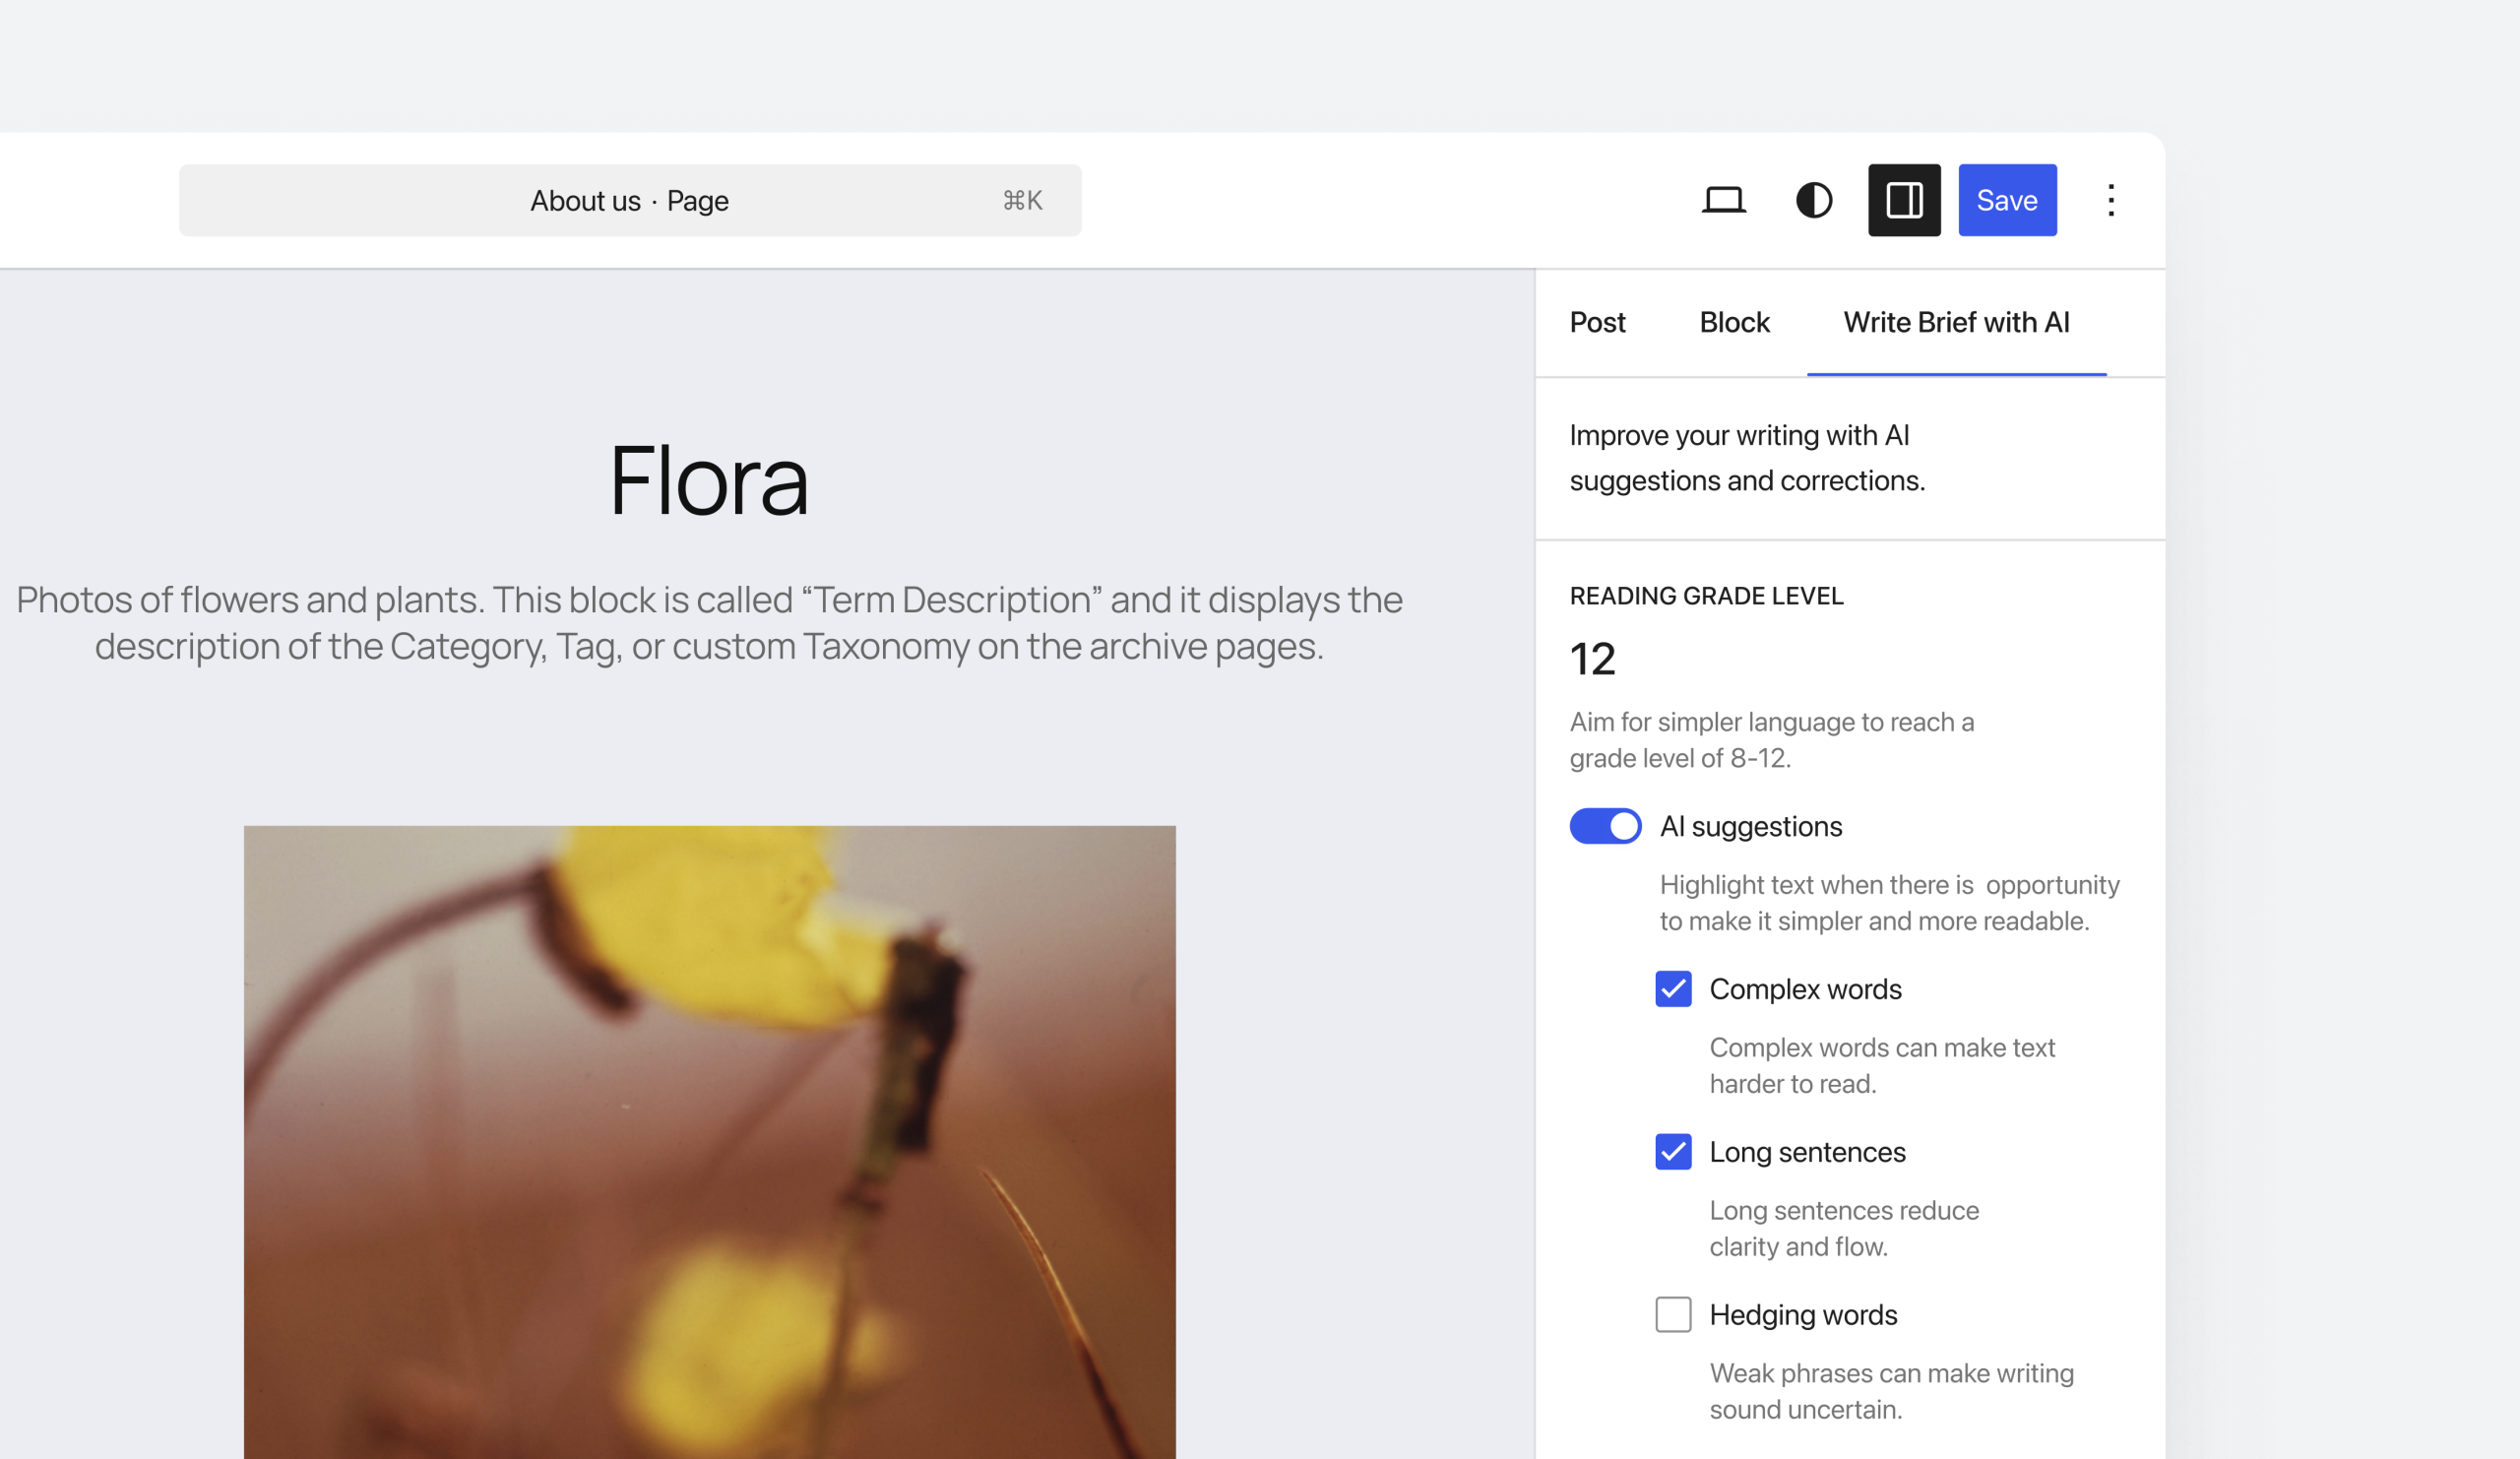Uncheck the Long sentences checkbox

pyautogui.click(x=1672, y=1151)
